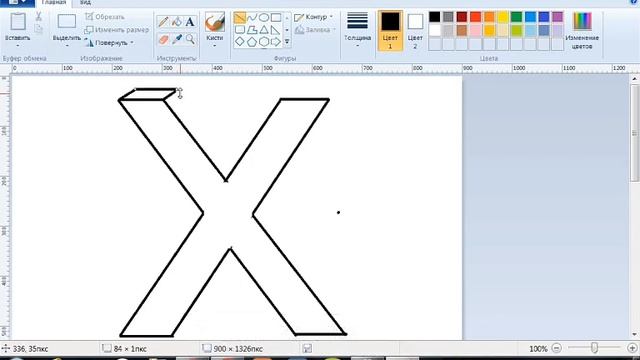Select the Magnifier tool
640x360 pixels.
pyautogui.click(x=190, y=39)
